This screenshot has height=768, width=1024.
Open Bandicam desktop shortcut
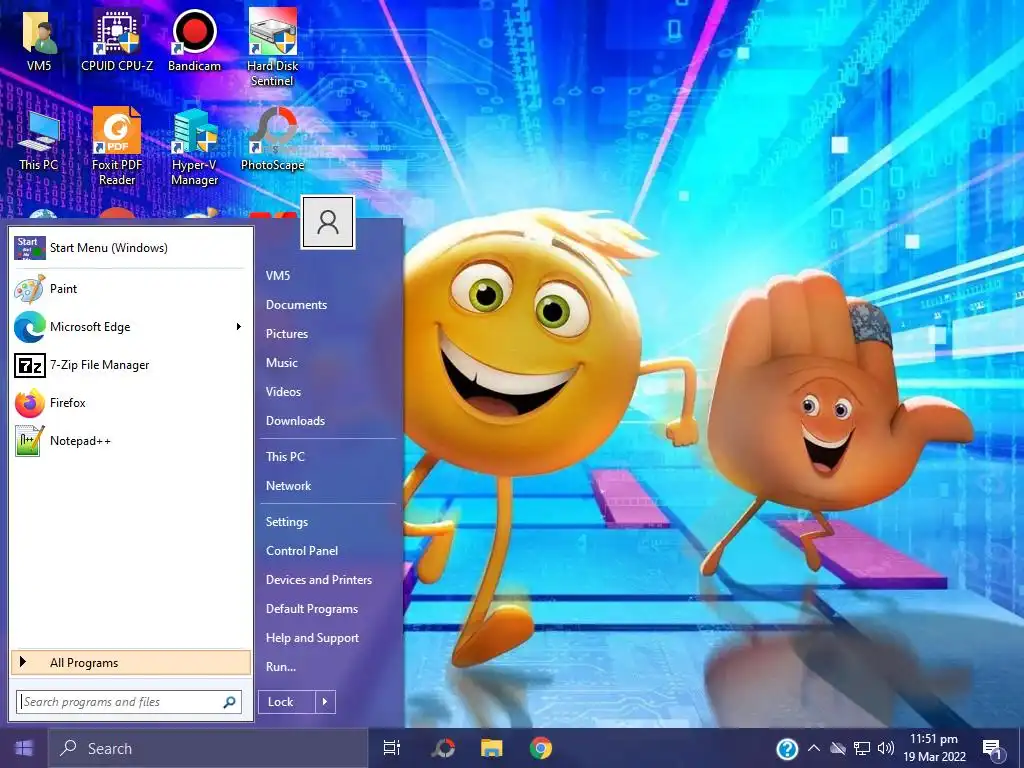(x=194, y=39)
